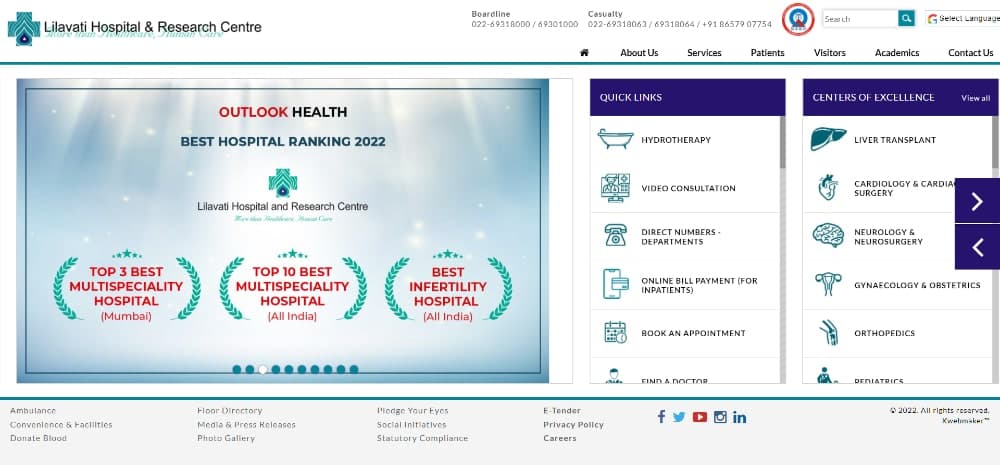Click the Video Consultation monitor icon

click(615, 188)
